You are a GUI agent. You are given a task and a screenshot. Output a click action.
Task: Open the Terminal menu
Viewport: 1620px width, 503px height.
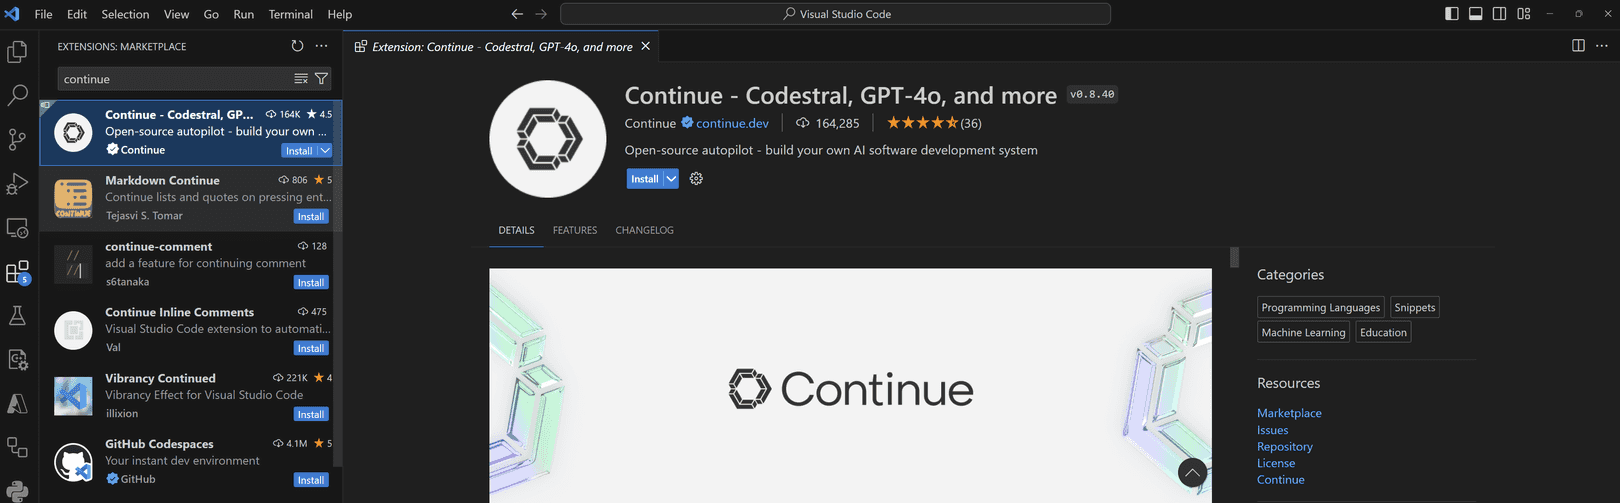(x=290, y=14)
